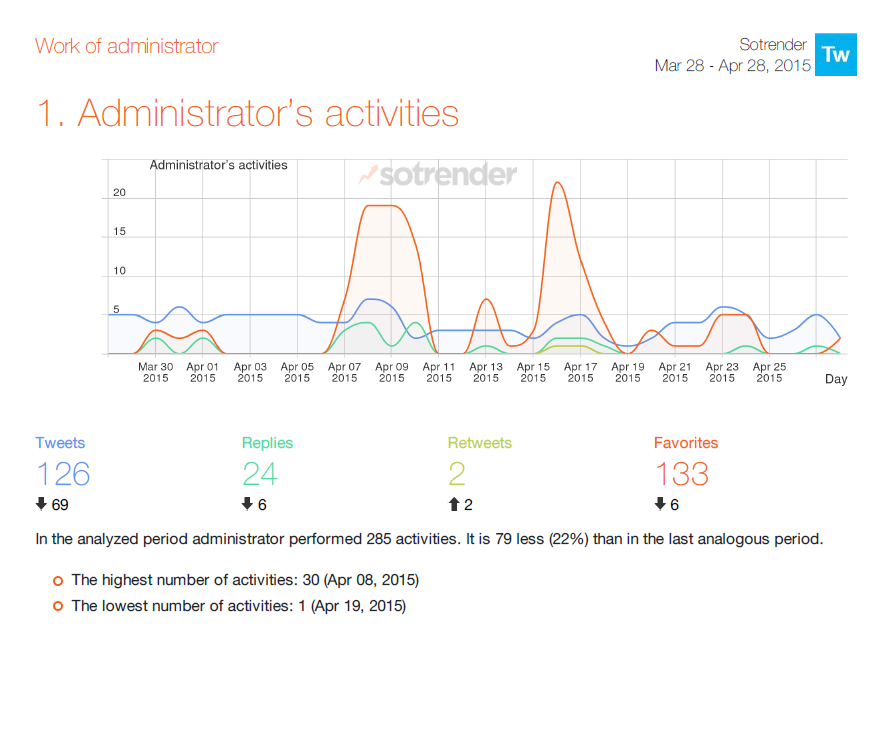This screenshot has height=756, width=890.
Task: Open the Work of administrator header
Action: point(126,46)
